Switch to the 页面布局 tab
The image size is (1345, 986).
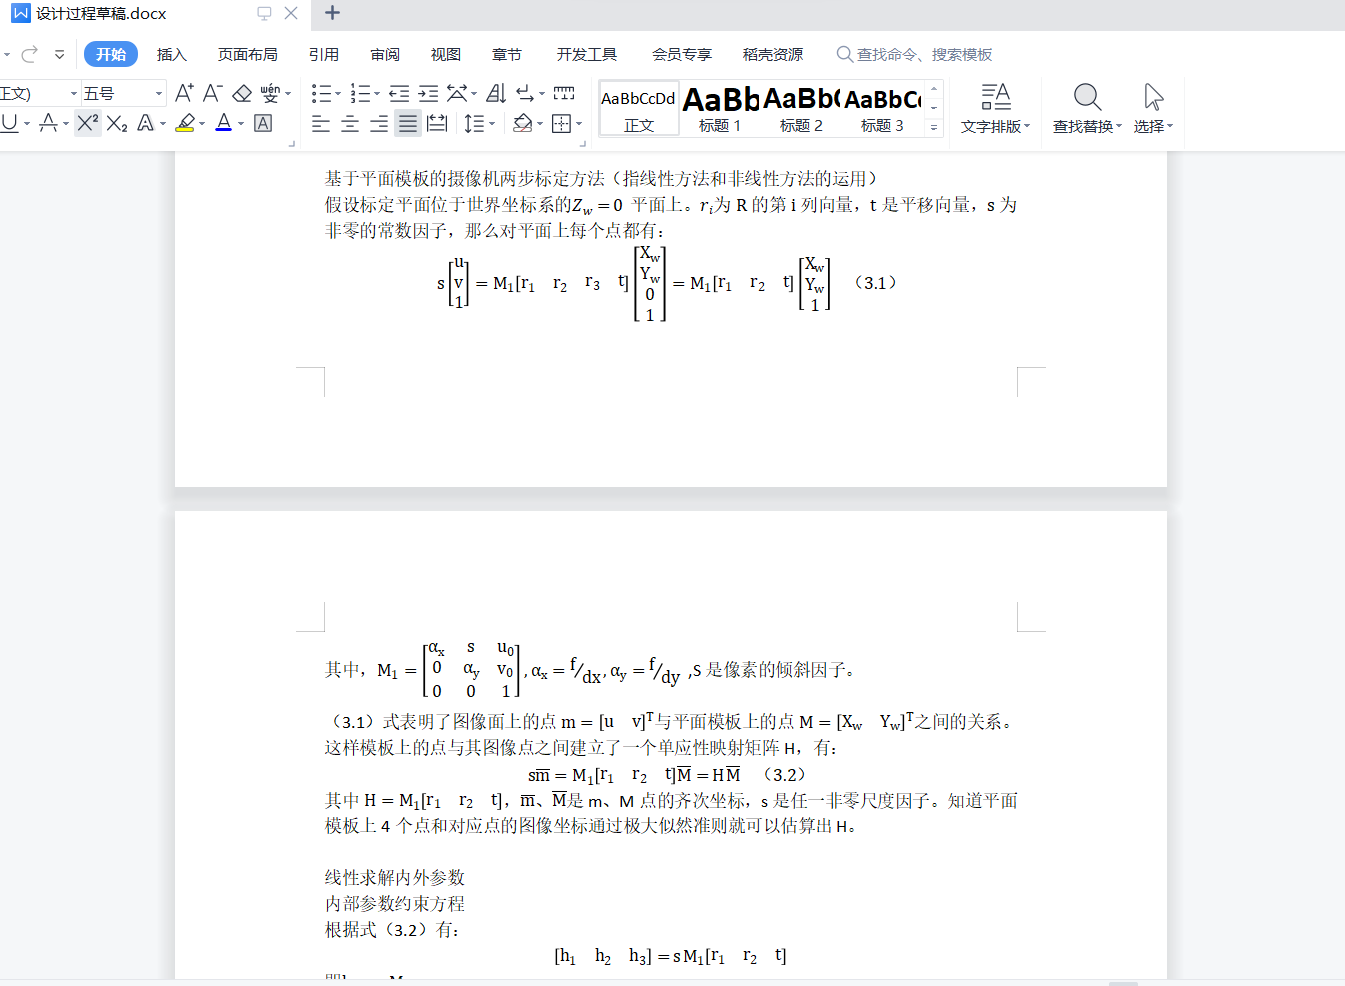247,54
